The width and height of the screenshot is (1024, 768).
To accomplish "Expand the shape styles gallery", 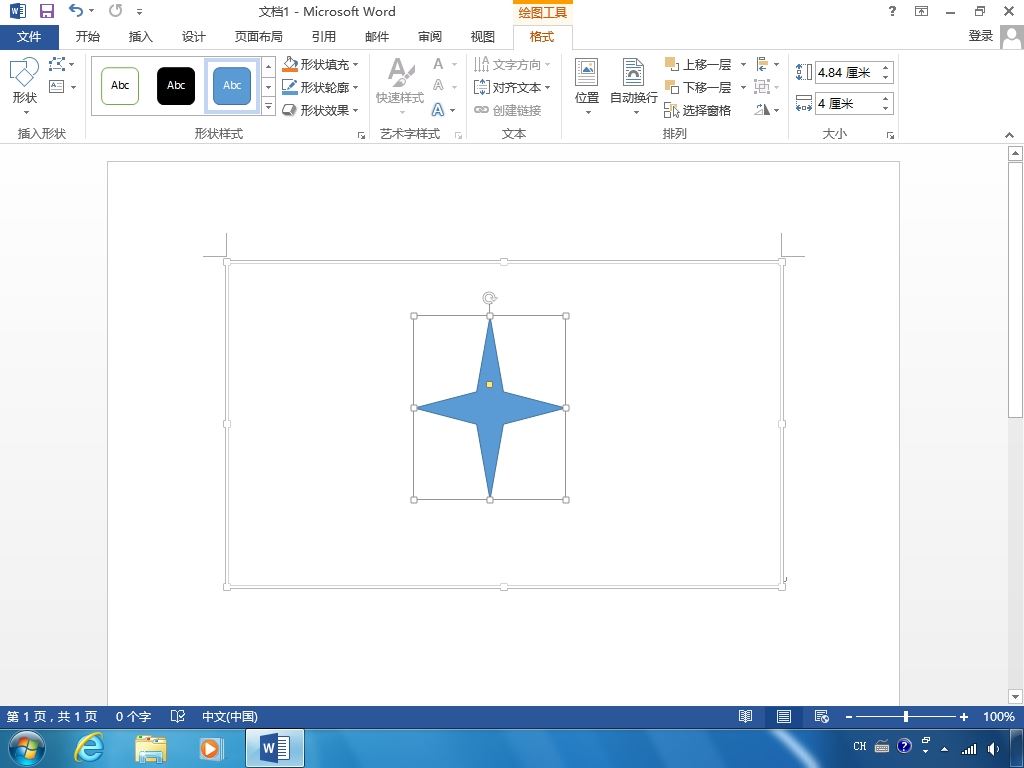I will 268,106.
